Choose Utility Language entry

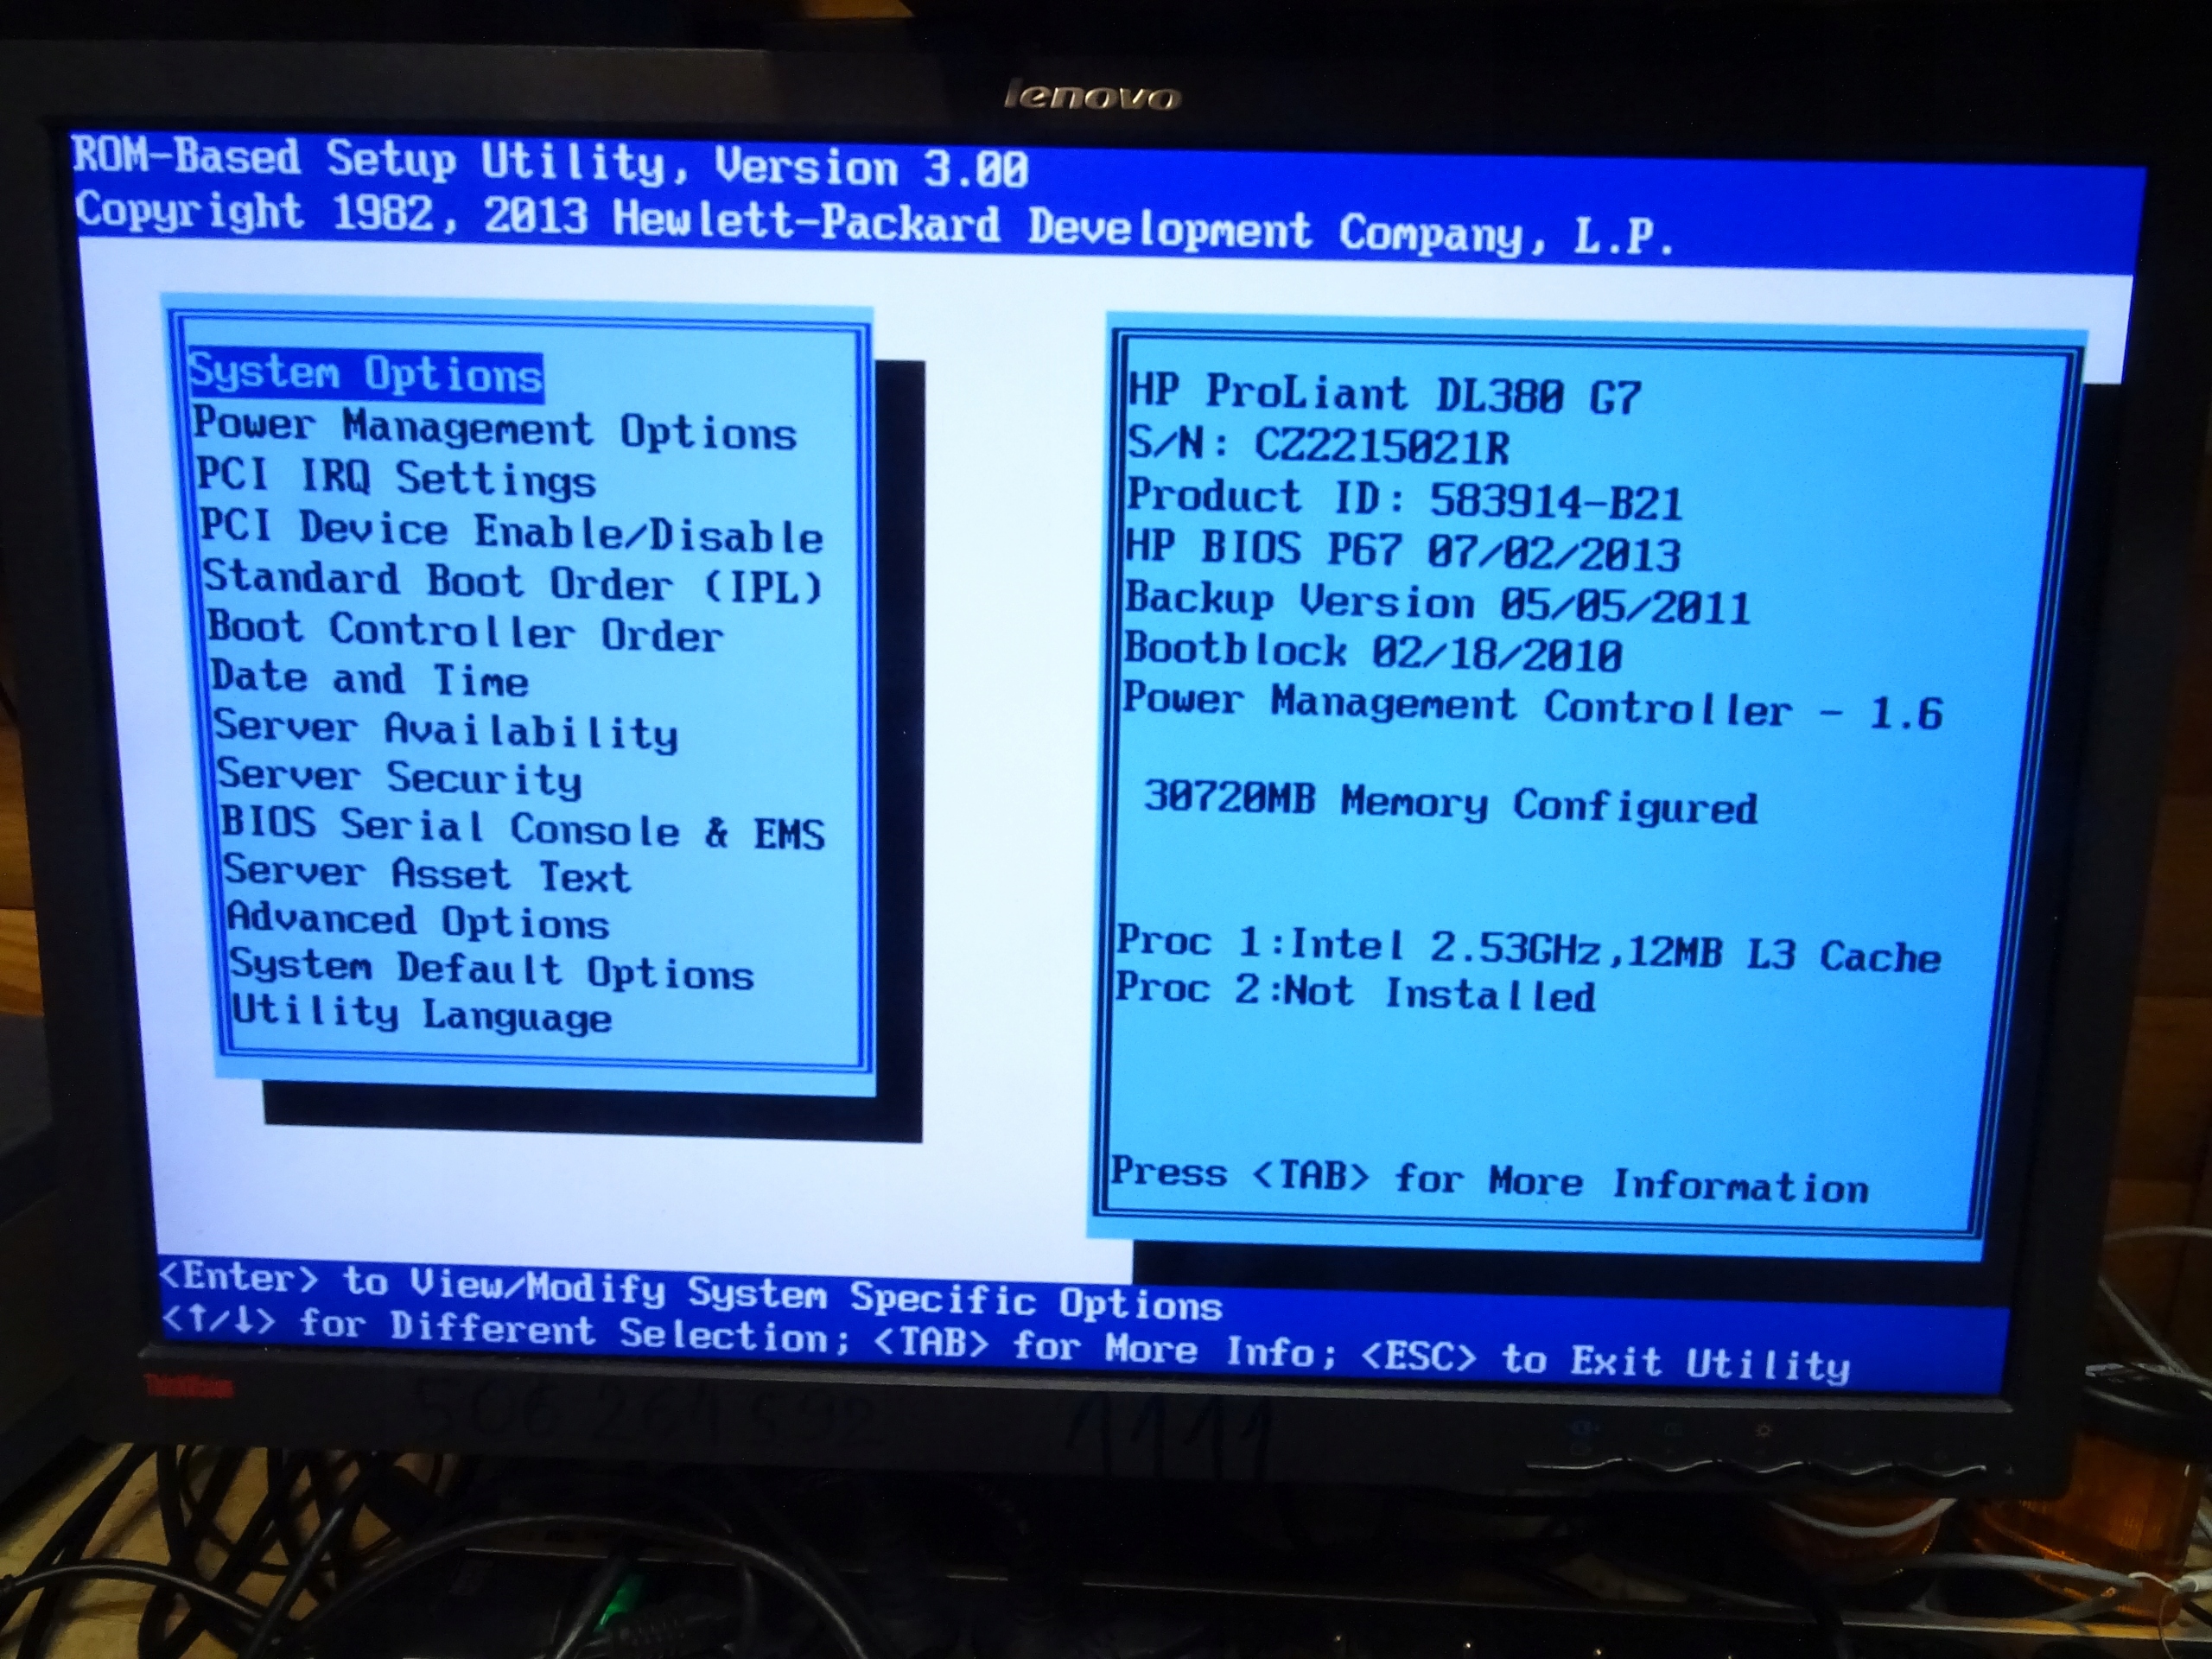point(421,1015)
